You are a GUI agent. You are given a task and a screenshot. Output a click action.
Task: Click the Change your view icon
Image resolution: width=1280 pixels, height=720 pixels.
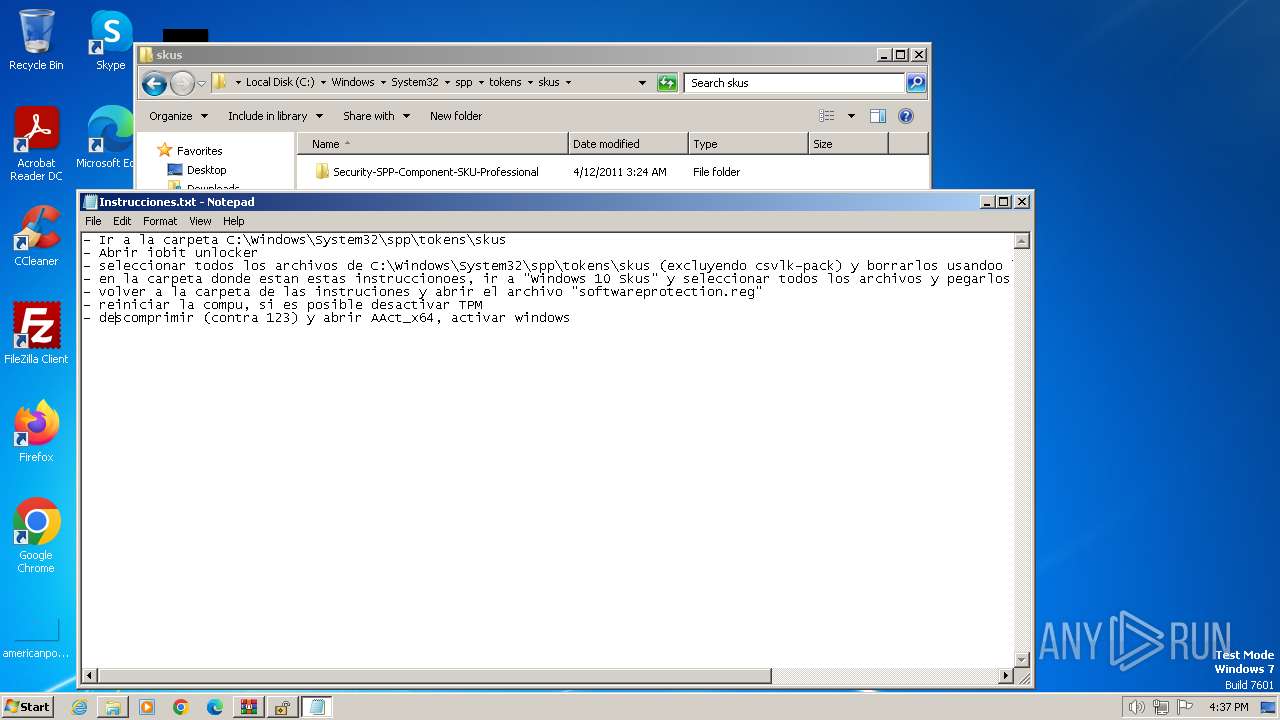pyautogui.click(x=826, y=116)
